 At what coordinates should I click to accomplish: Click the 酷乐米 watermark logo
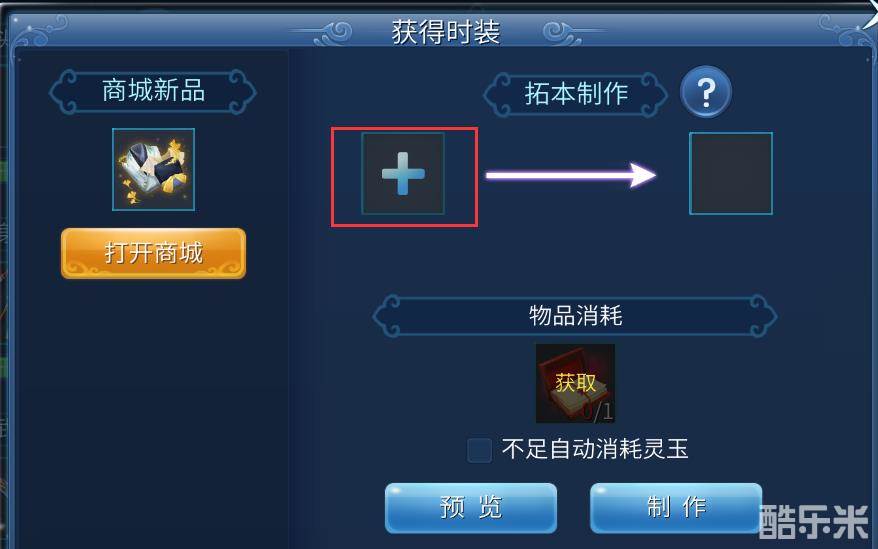click(x=813, y=522)
